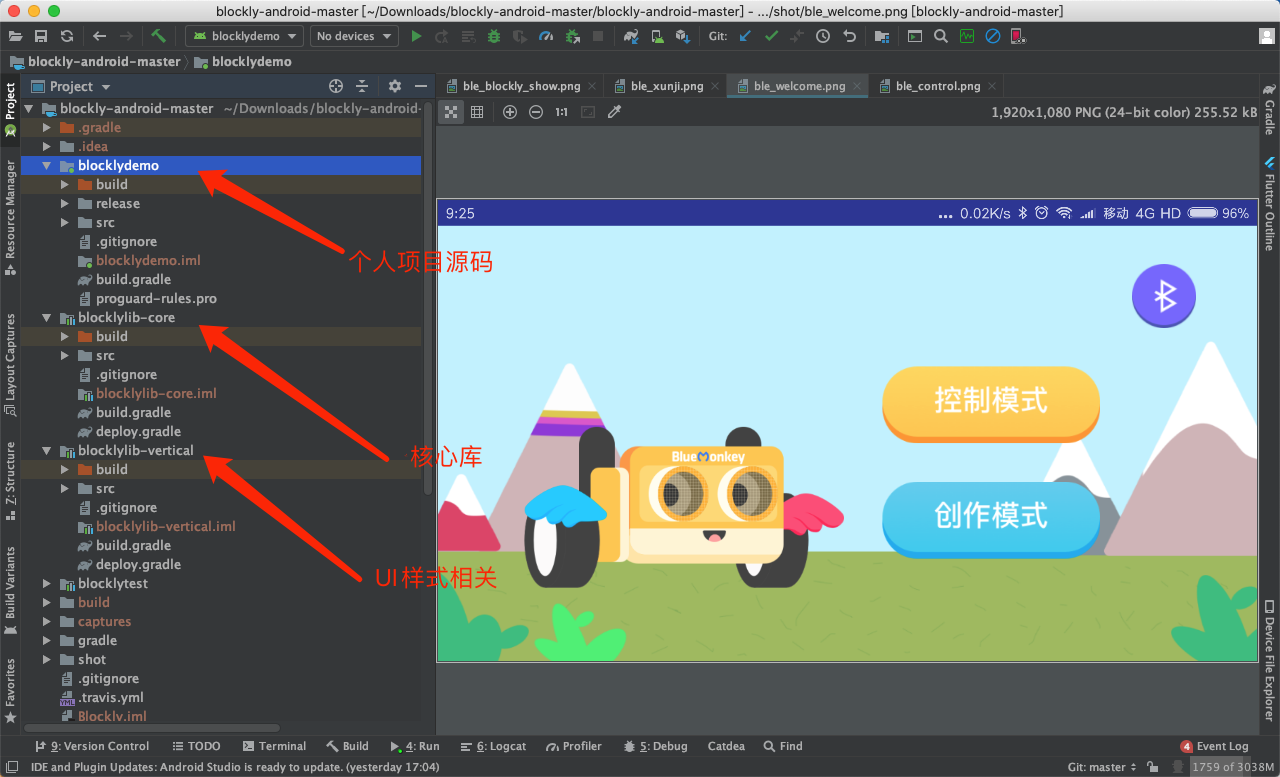This screenshot has height=777, width=1280.
Task: Toggle the chessboard transparency background
Action: coord(451,112)
